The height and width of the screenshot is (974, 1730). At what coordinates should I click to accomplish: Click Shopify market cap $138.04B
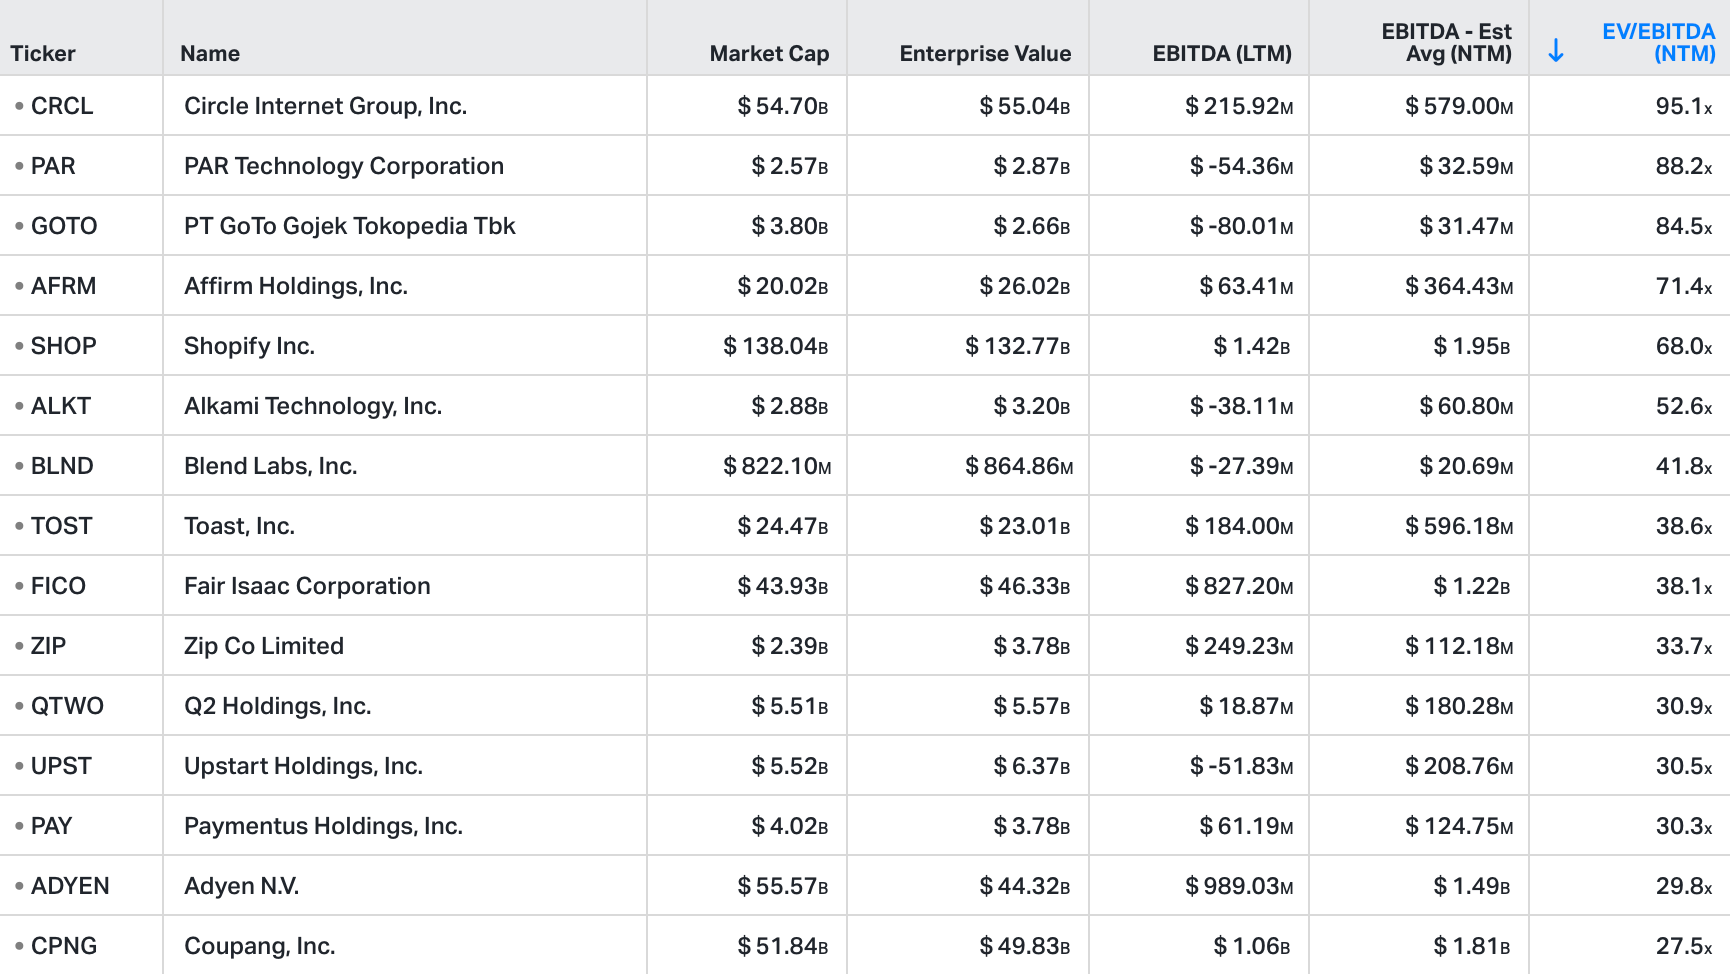(776, 346)
